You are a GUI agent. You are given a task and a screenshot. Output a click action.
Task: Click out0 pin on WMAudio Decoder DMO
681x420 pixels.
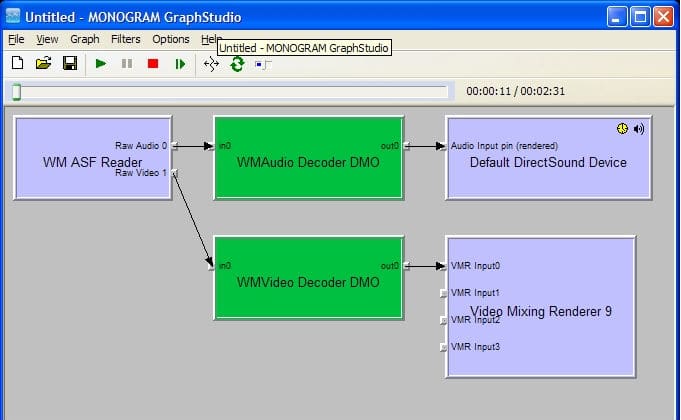tap(407, 146)
